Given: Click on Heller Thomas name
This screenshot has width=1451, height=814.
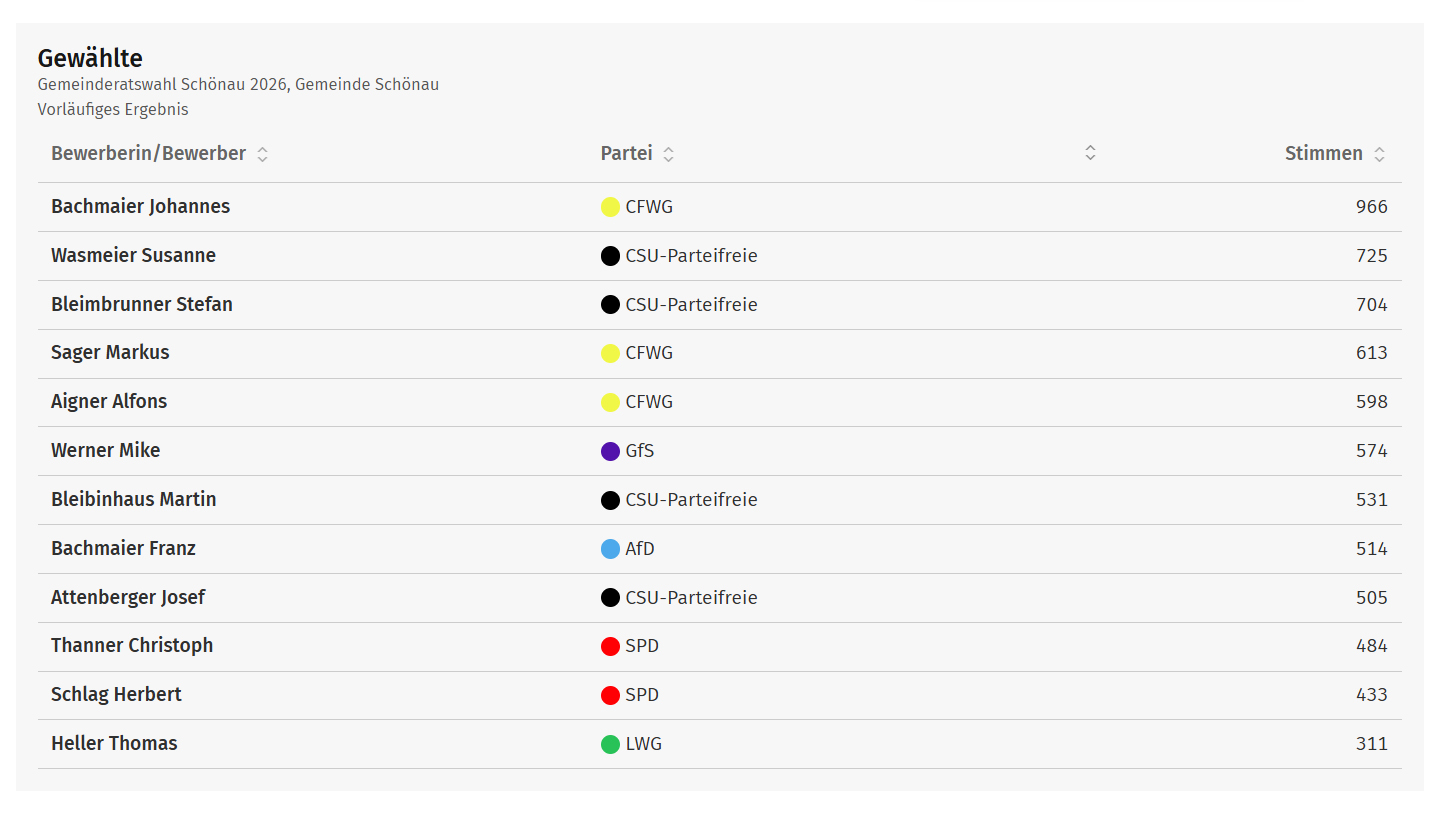Looking at the screenshot, I should pyautogui.click(x=114, y=744).
